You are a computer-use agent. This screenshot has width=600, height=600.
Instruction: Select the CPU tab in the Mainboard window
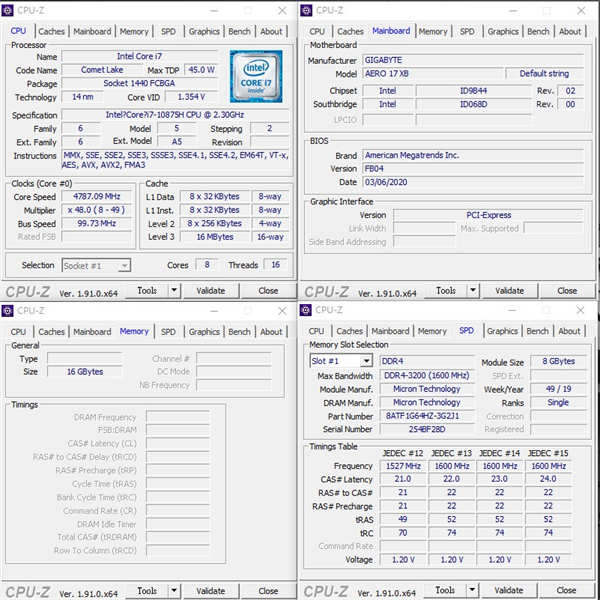(x=317, y=31)
